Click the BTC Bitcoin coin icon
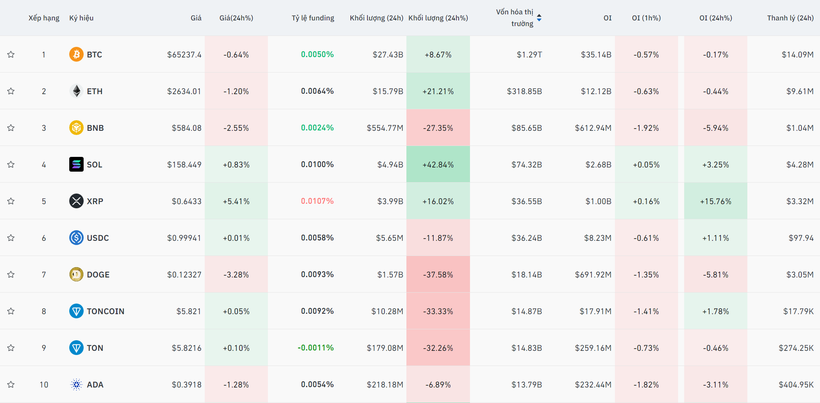This screenshot has height=403, width=820. [76, 54]
